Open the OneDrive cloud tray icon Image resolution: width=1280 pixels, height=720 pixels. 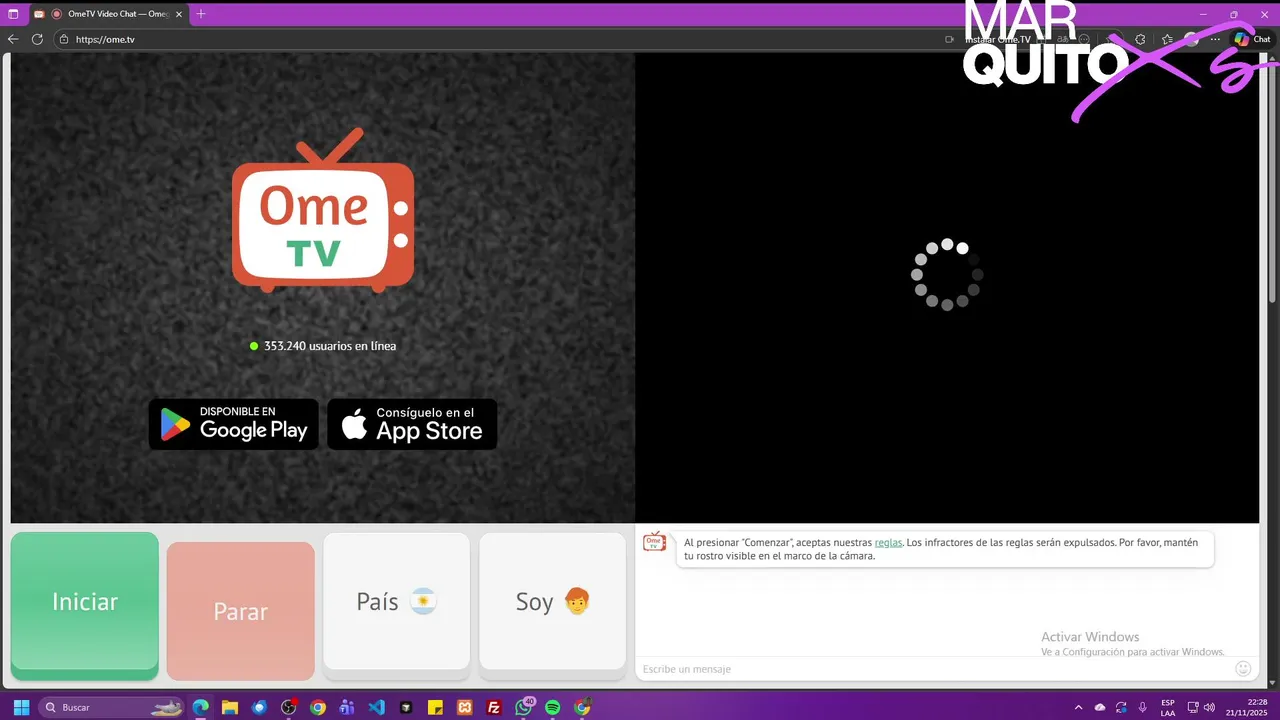click(1100, 707)
